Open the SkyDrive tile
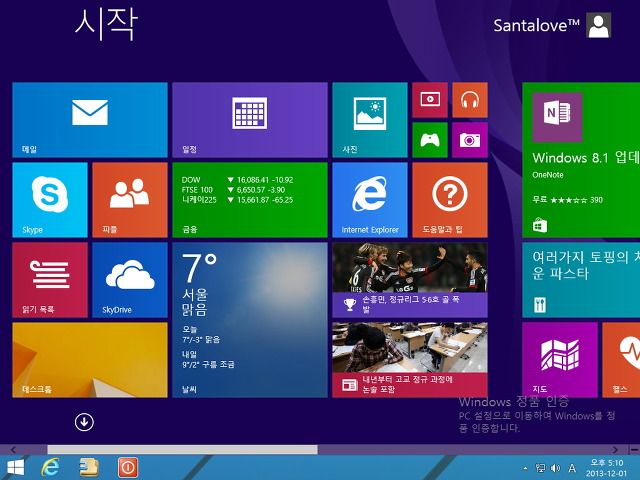Image resolution: width=640 pixels, height=480 pixels. [130, 280]
